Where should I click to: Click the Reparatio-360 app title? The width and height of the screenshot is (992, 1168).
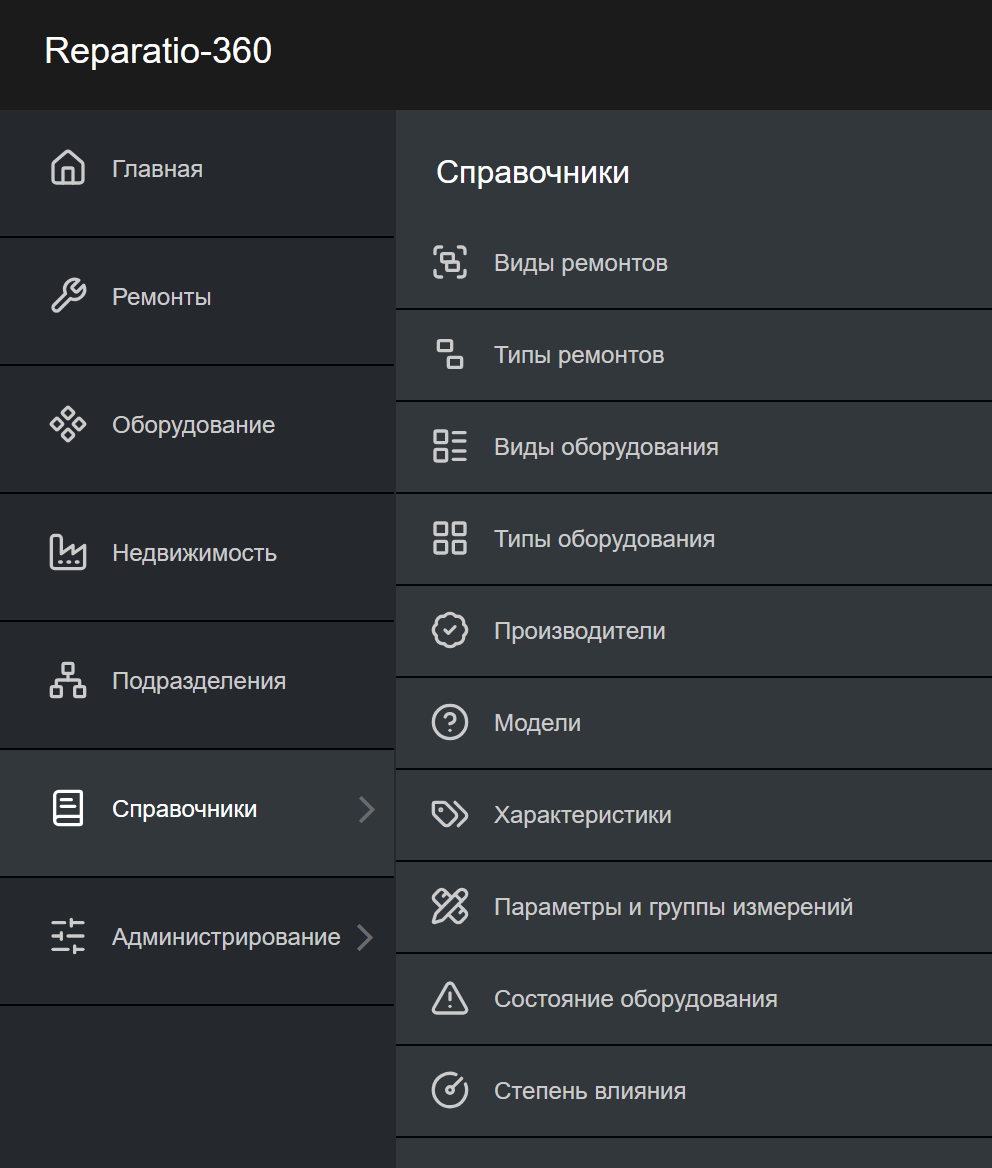point(158,51)
